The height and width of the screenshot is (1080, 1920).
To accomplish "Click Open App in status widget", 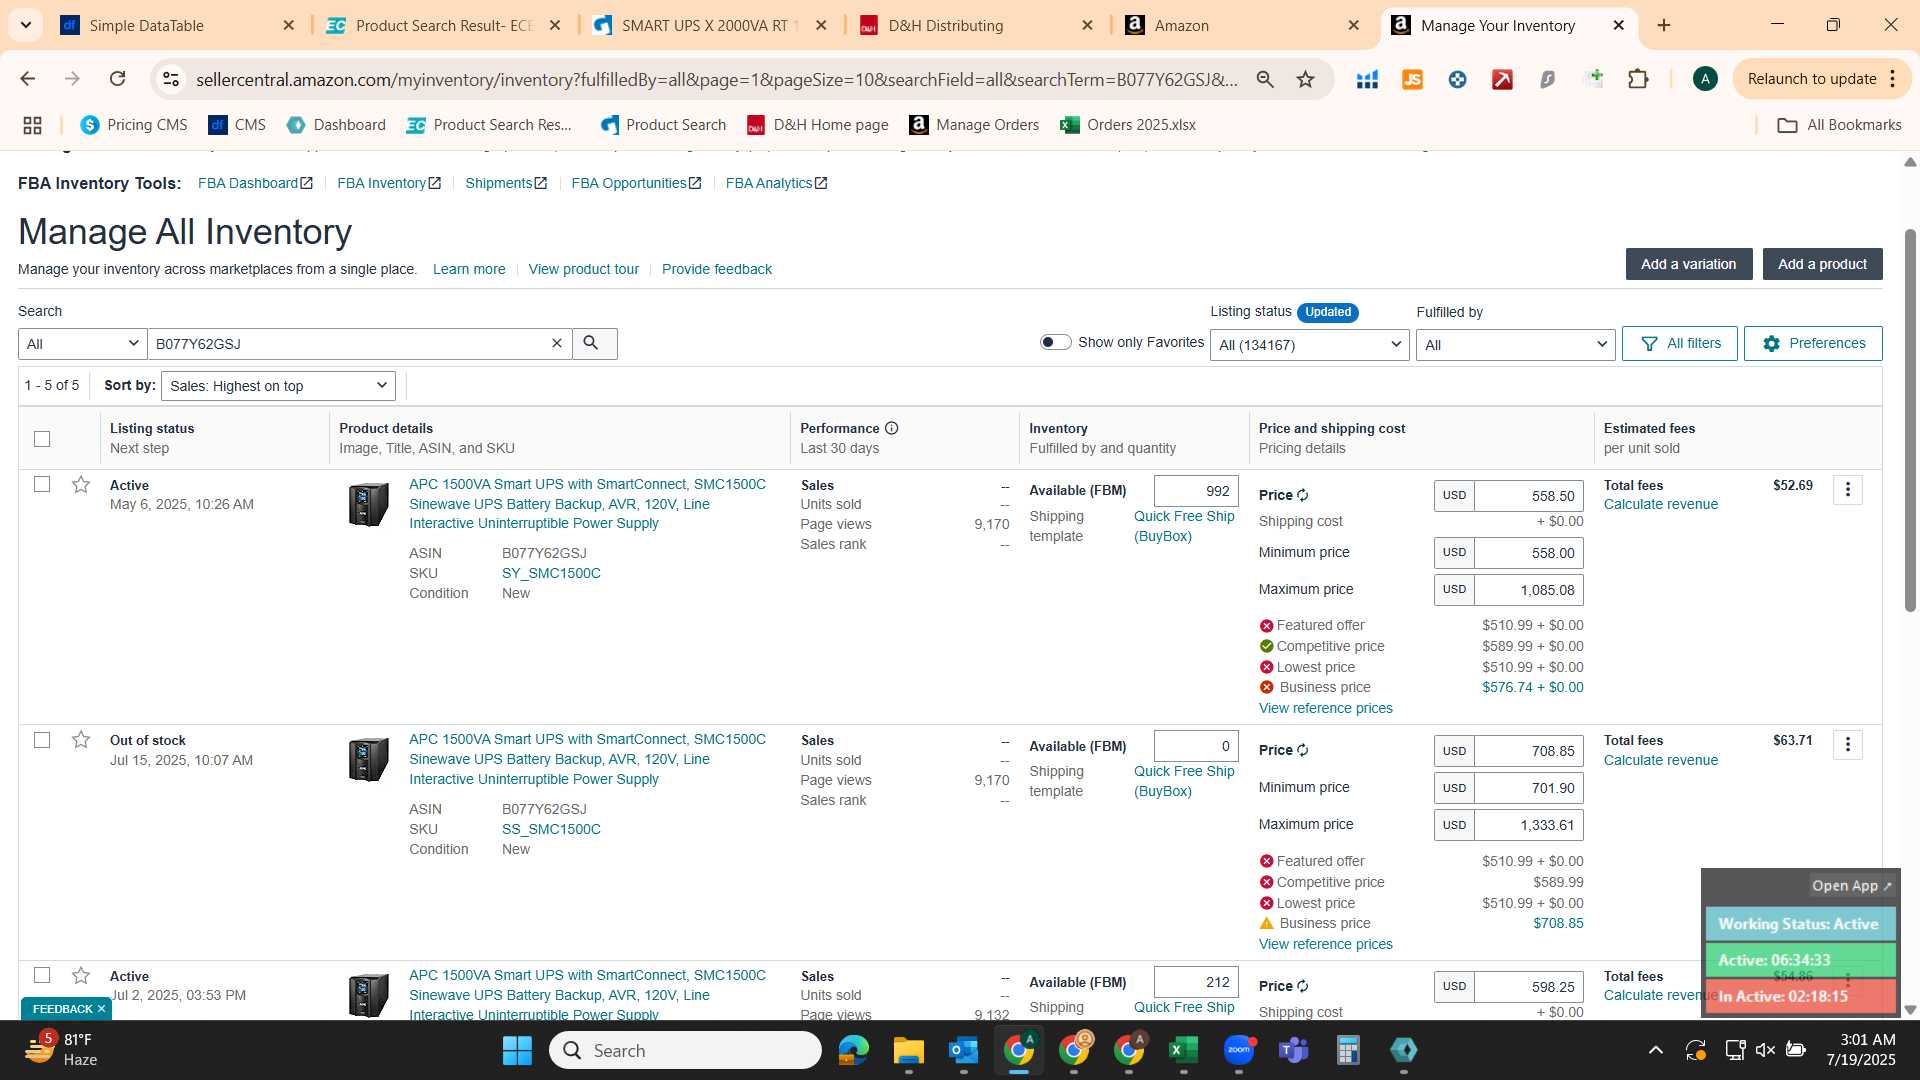I will (1851, 886).
